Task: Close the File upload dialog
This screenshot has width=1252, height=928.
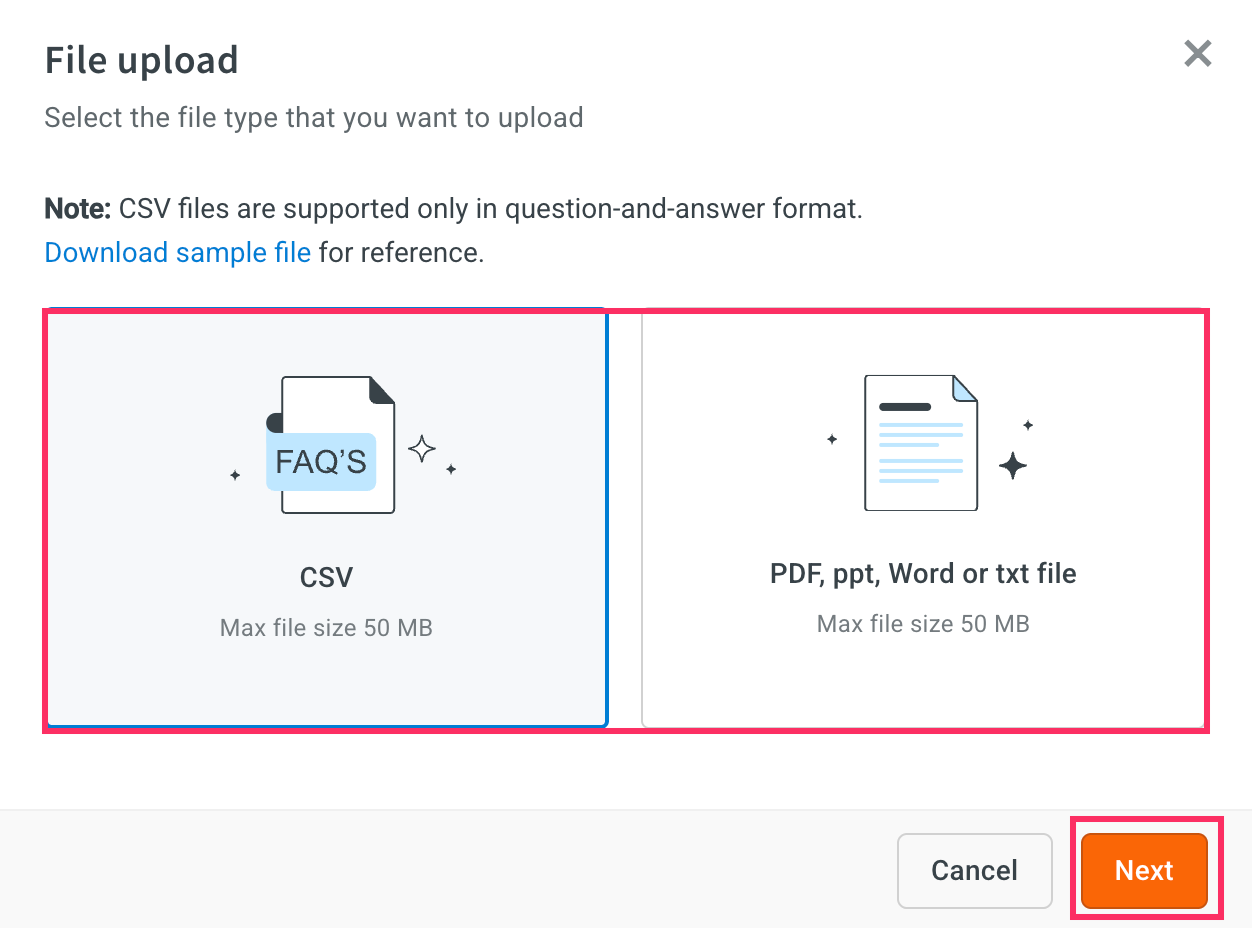Action: coord(1197,53)
